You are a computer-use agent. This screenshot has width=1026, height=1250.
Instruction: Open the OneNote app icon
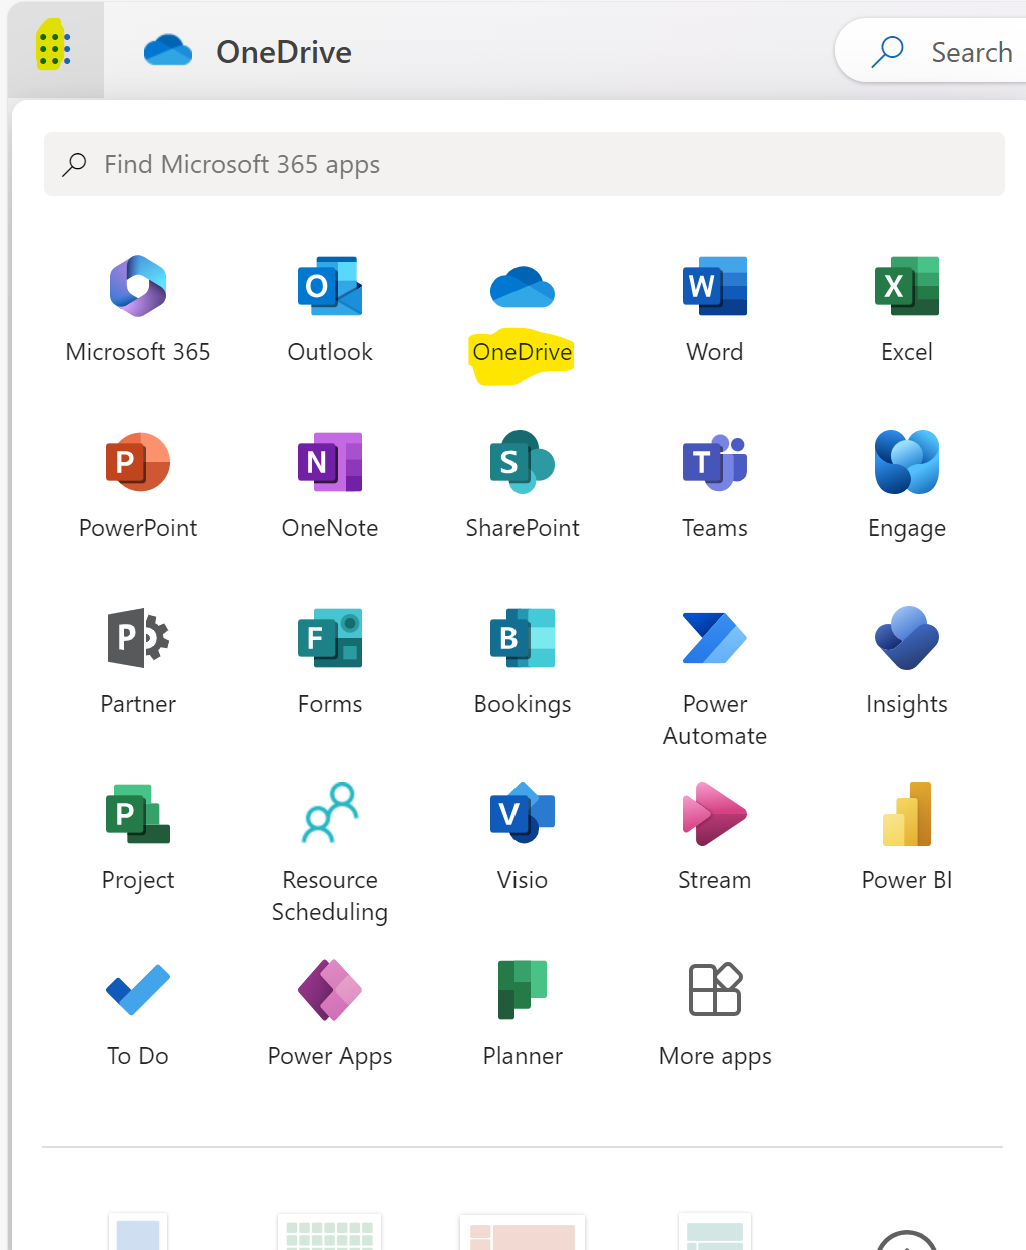tap(330, 462)
